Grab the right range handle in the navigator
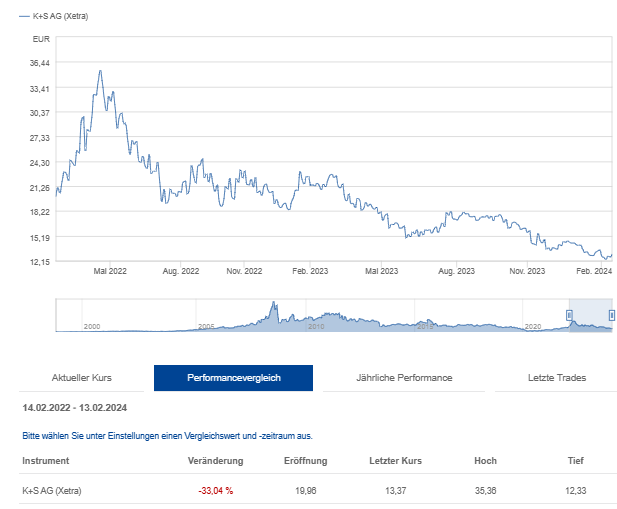Screen dimensions: 617x509 [x=612, y=315]
